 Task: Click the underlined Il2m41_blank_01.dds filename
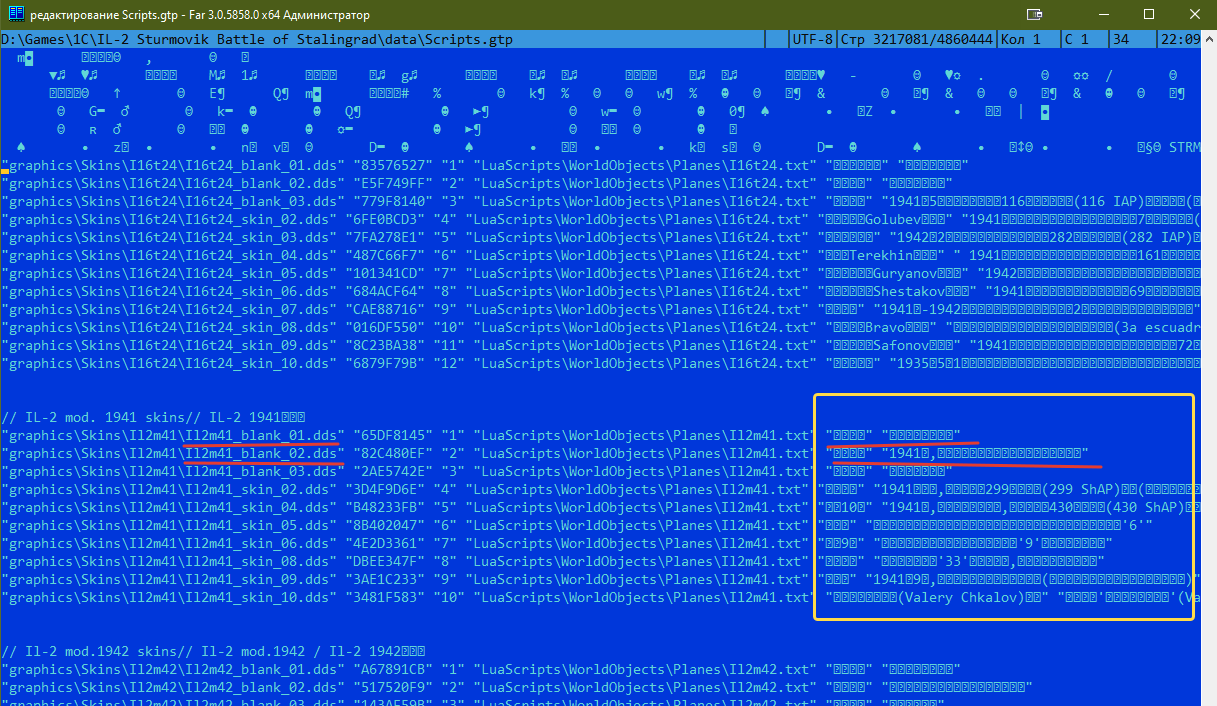(261, 435)
